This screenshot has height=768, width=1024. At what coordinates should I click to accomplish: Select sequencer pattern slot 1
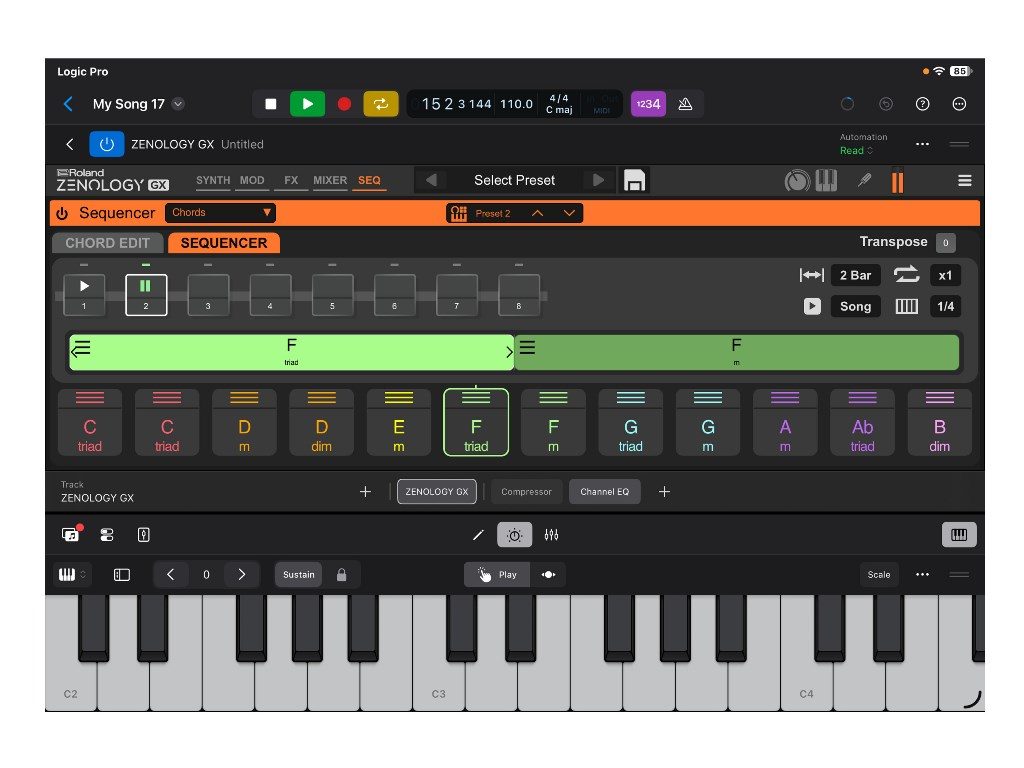pos(84,295)
